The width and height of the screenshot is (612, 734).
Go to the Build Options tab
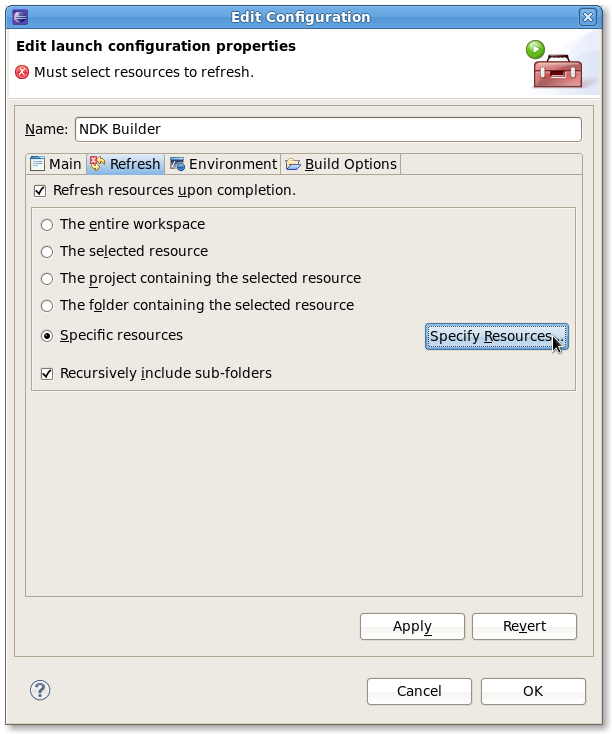(x=341, y=164)
